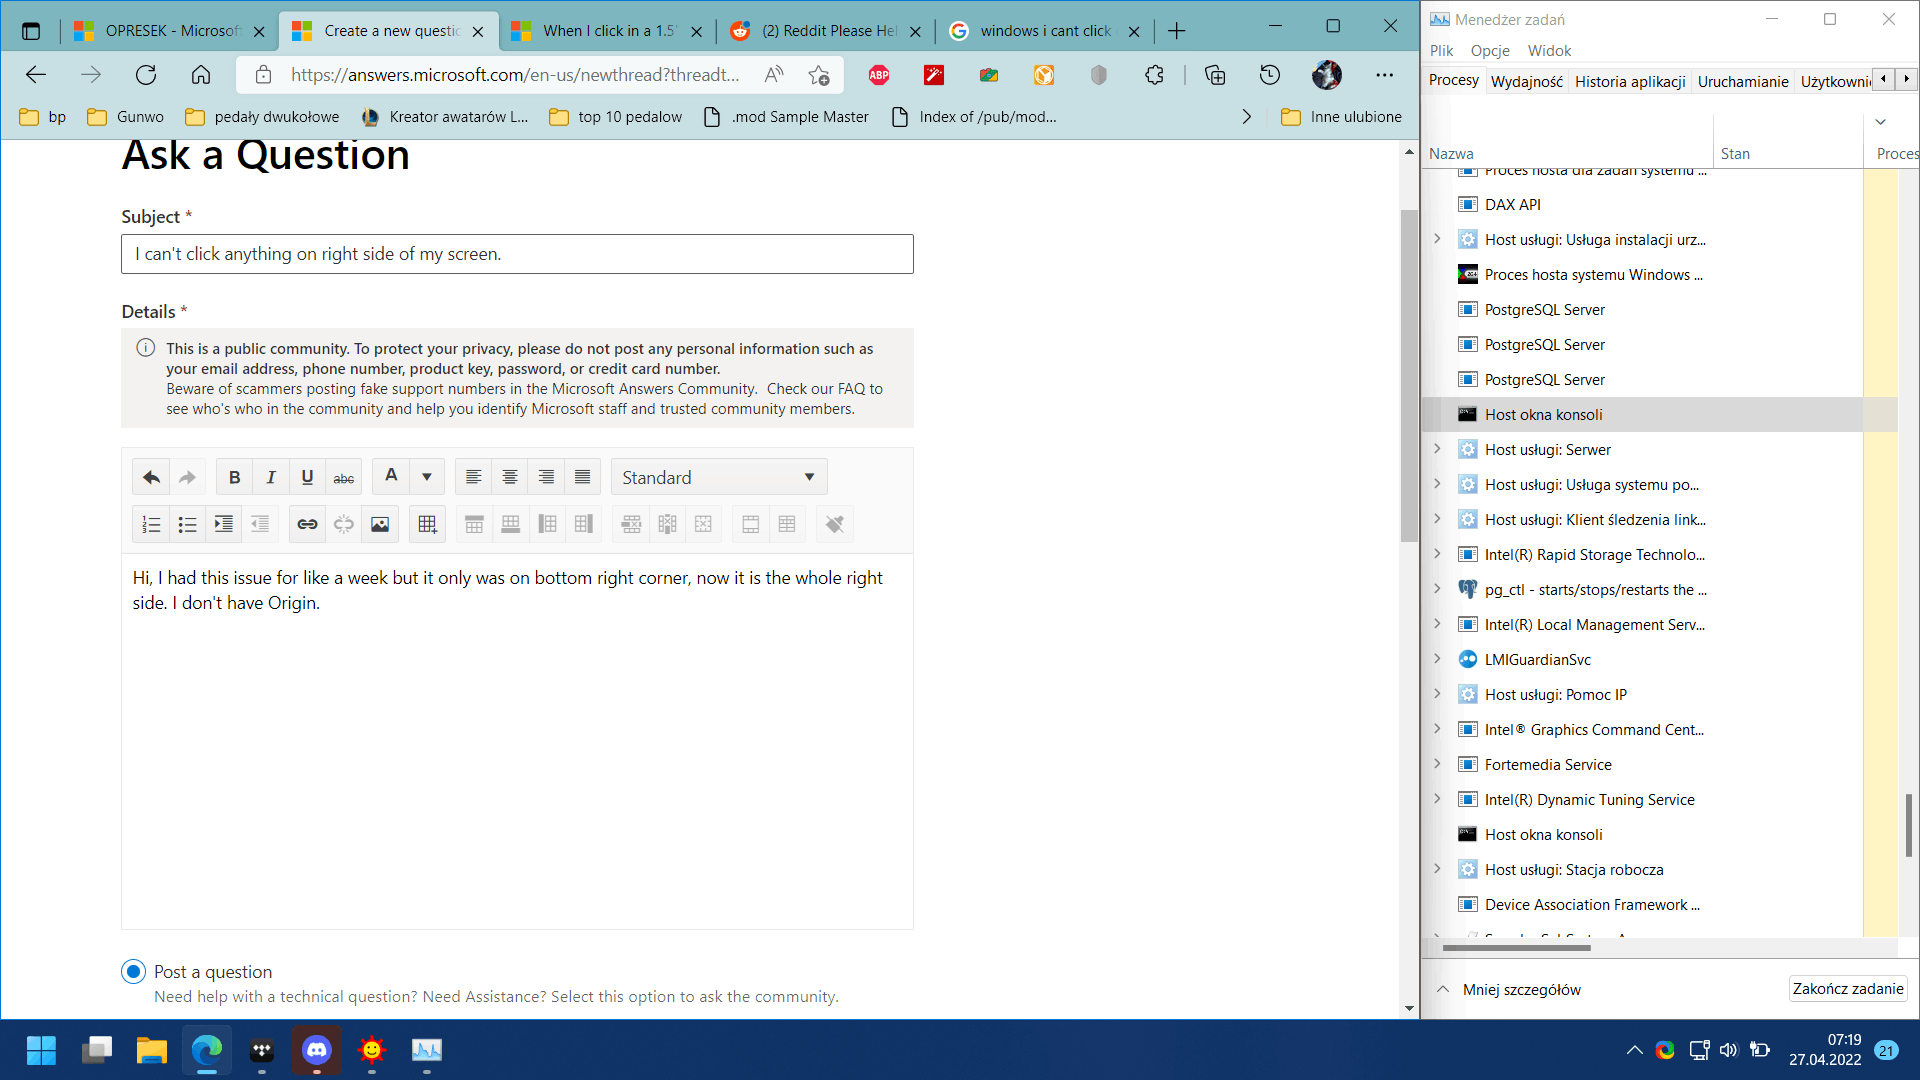The height and width of the screenshot is (1080, 1920).
Task: Click Mniej szczegółów to collapse details
Action: click(x=1521, y=989)
